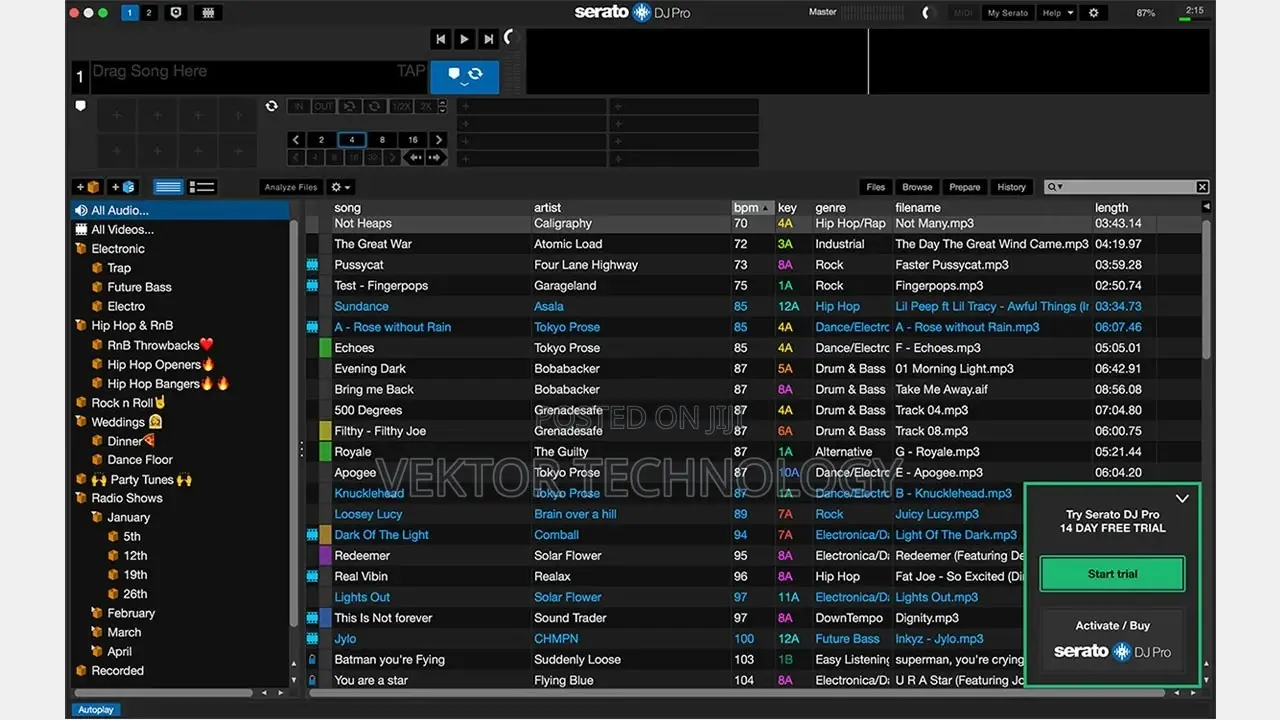Set loop OUT point

tap(324, 106)
